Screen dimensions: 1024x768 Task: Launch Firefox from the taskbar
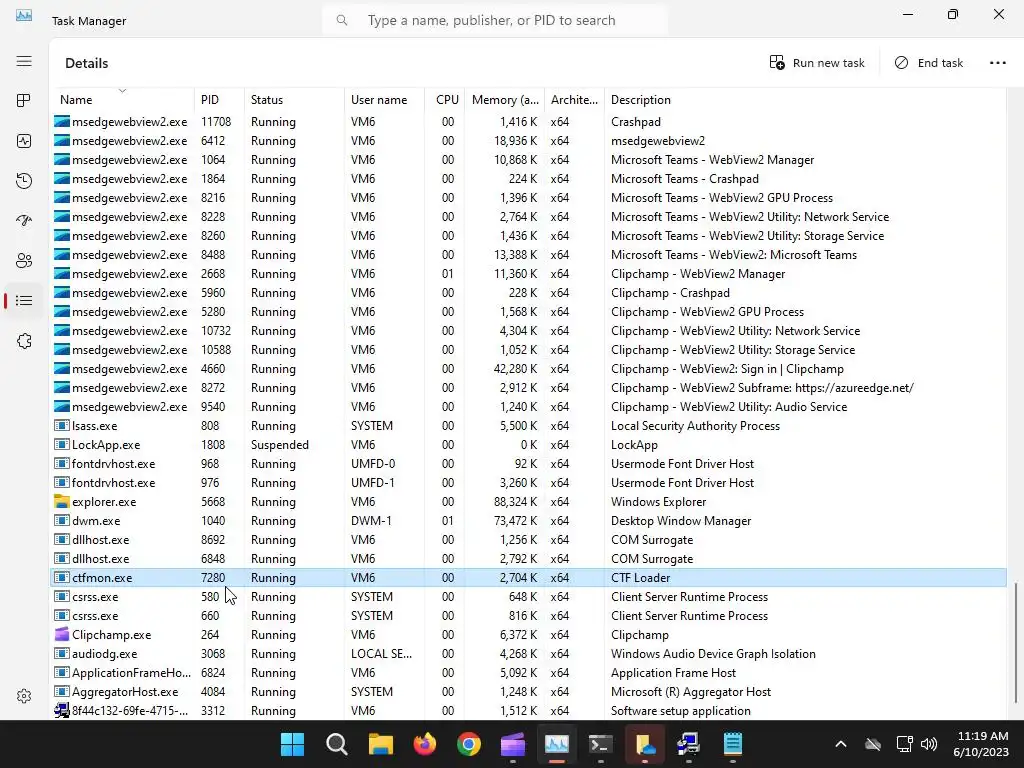click(x=424, y=744)
